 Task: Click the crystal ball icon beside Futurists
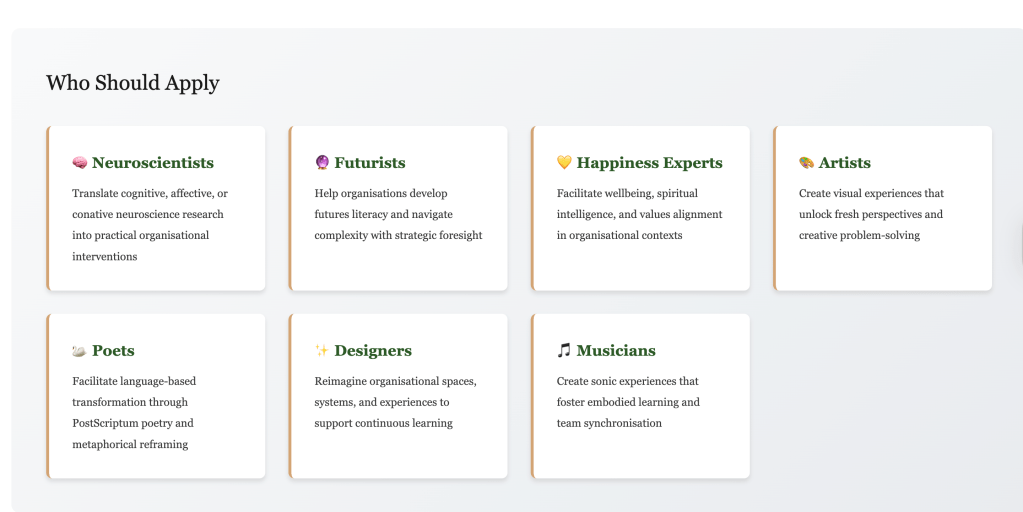[x=322, y=163]
